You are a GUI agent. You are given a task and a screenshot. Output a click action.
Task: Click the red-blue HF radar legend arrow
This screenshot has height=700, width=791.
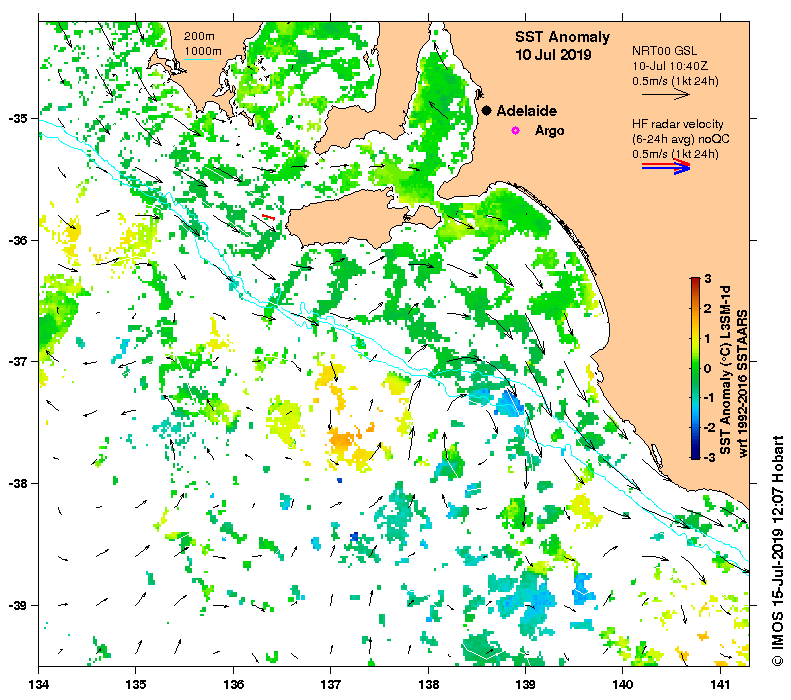(x=666, y=166)
